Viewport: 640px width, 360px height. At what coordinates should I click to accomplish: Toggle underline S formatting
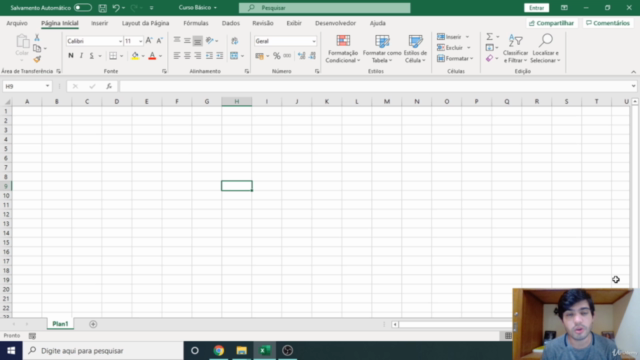coord(91,56)
